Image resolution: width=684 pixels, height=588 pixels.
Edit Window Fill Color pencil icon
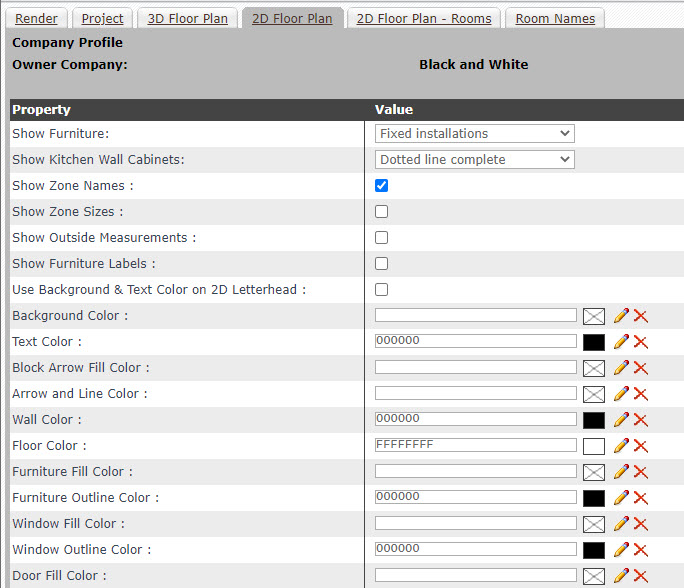click(621, 523)
